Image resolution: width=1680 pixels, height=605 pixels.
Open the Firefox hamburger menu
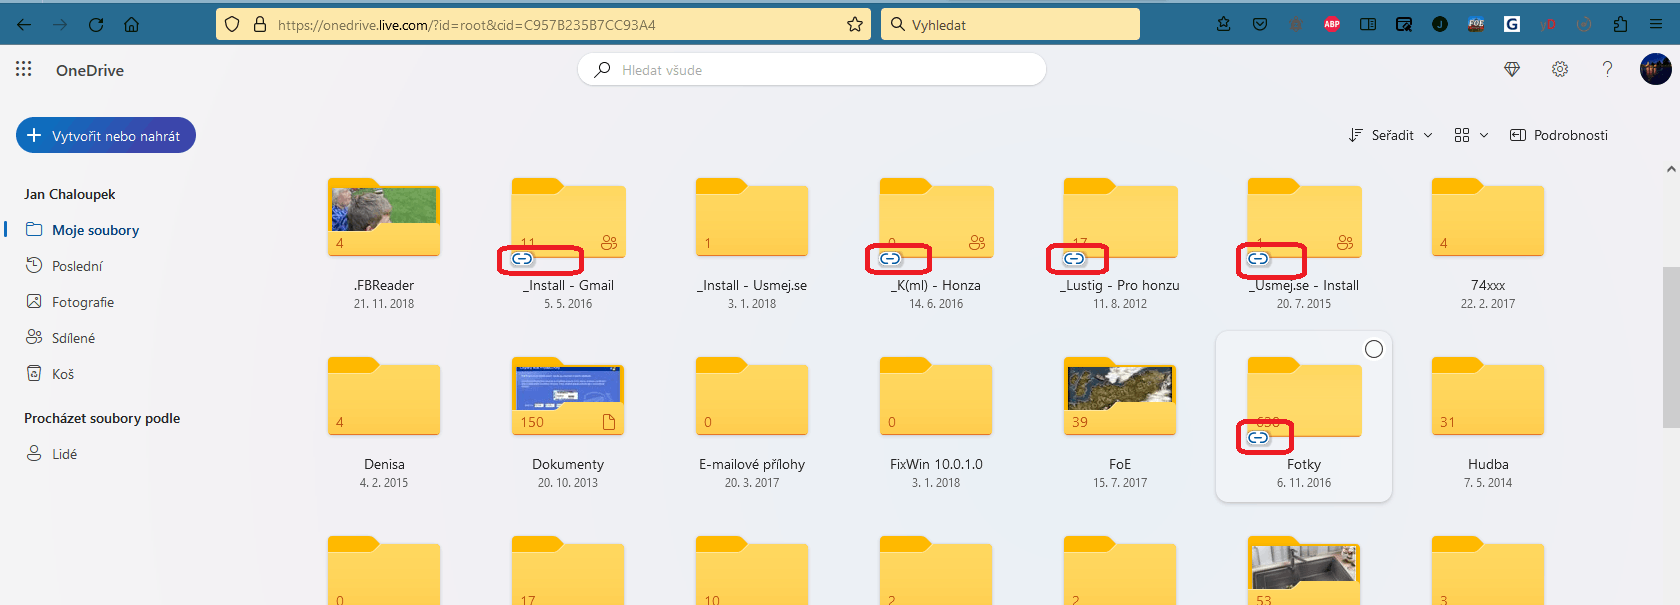pos(1656,24)
